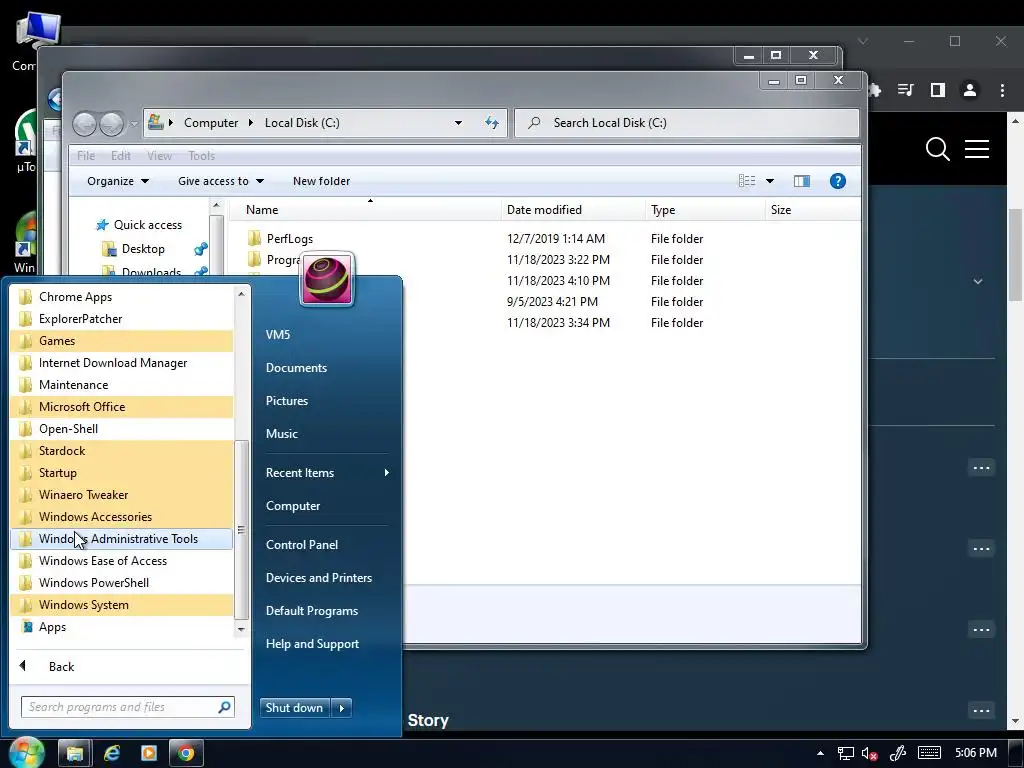Open the Organize dropdown
This screenshot has width=1024, height=768.
click(x=118, y=181)
